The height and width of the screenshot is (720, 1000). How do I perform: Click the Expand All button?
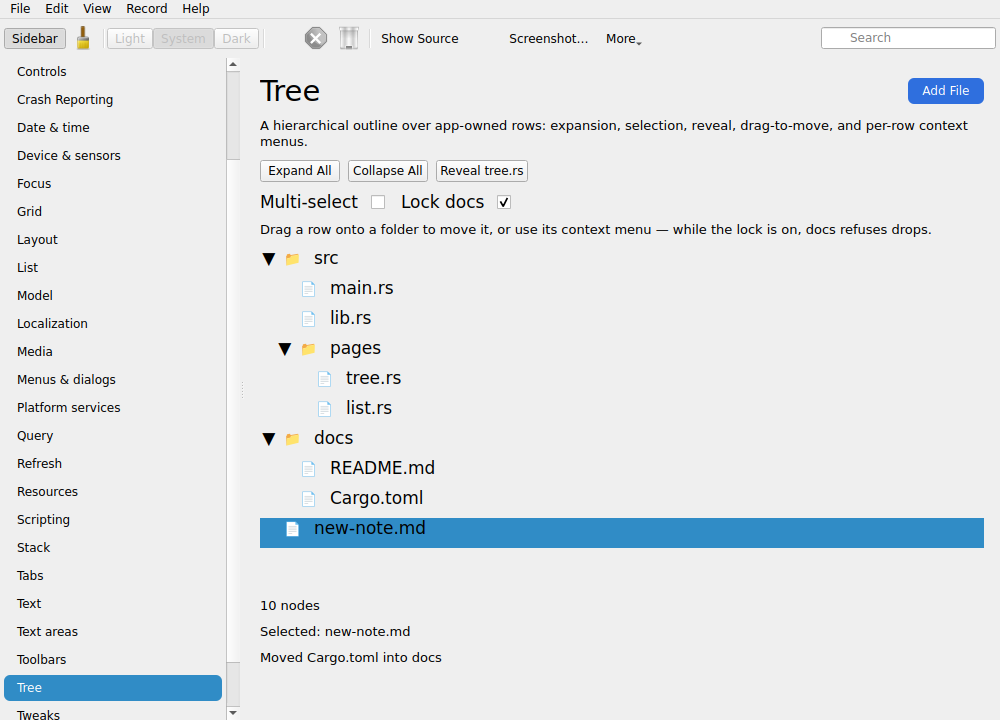pos(300,171)
